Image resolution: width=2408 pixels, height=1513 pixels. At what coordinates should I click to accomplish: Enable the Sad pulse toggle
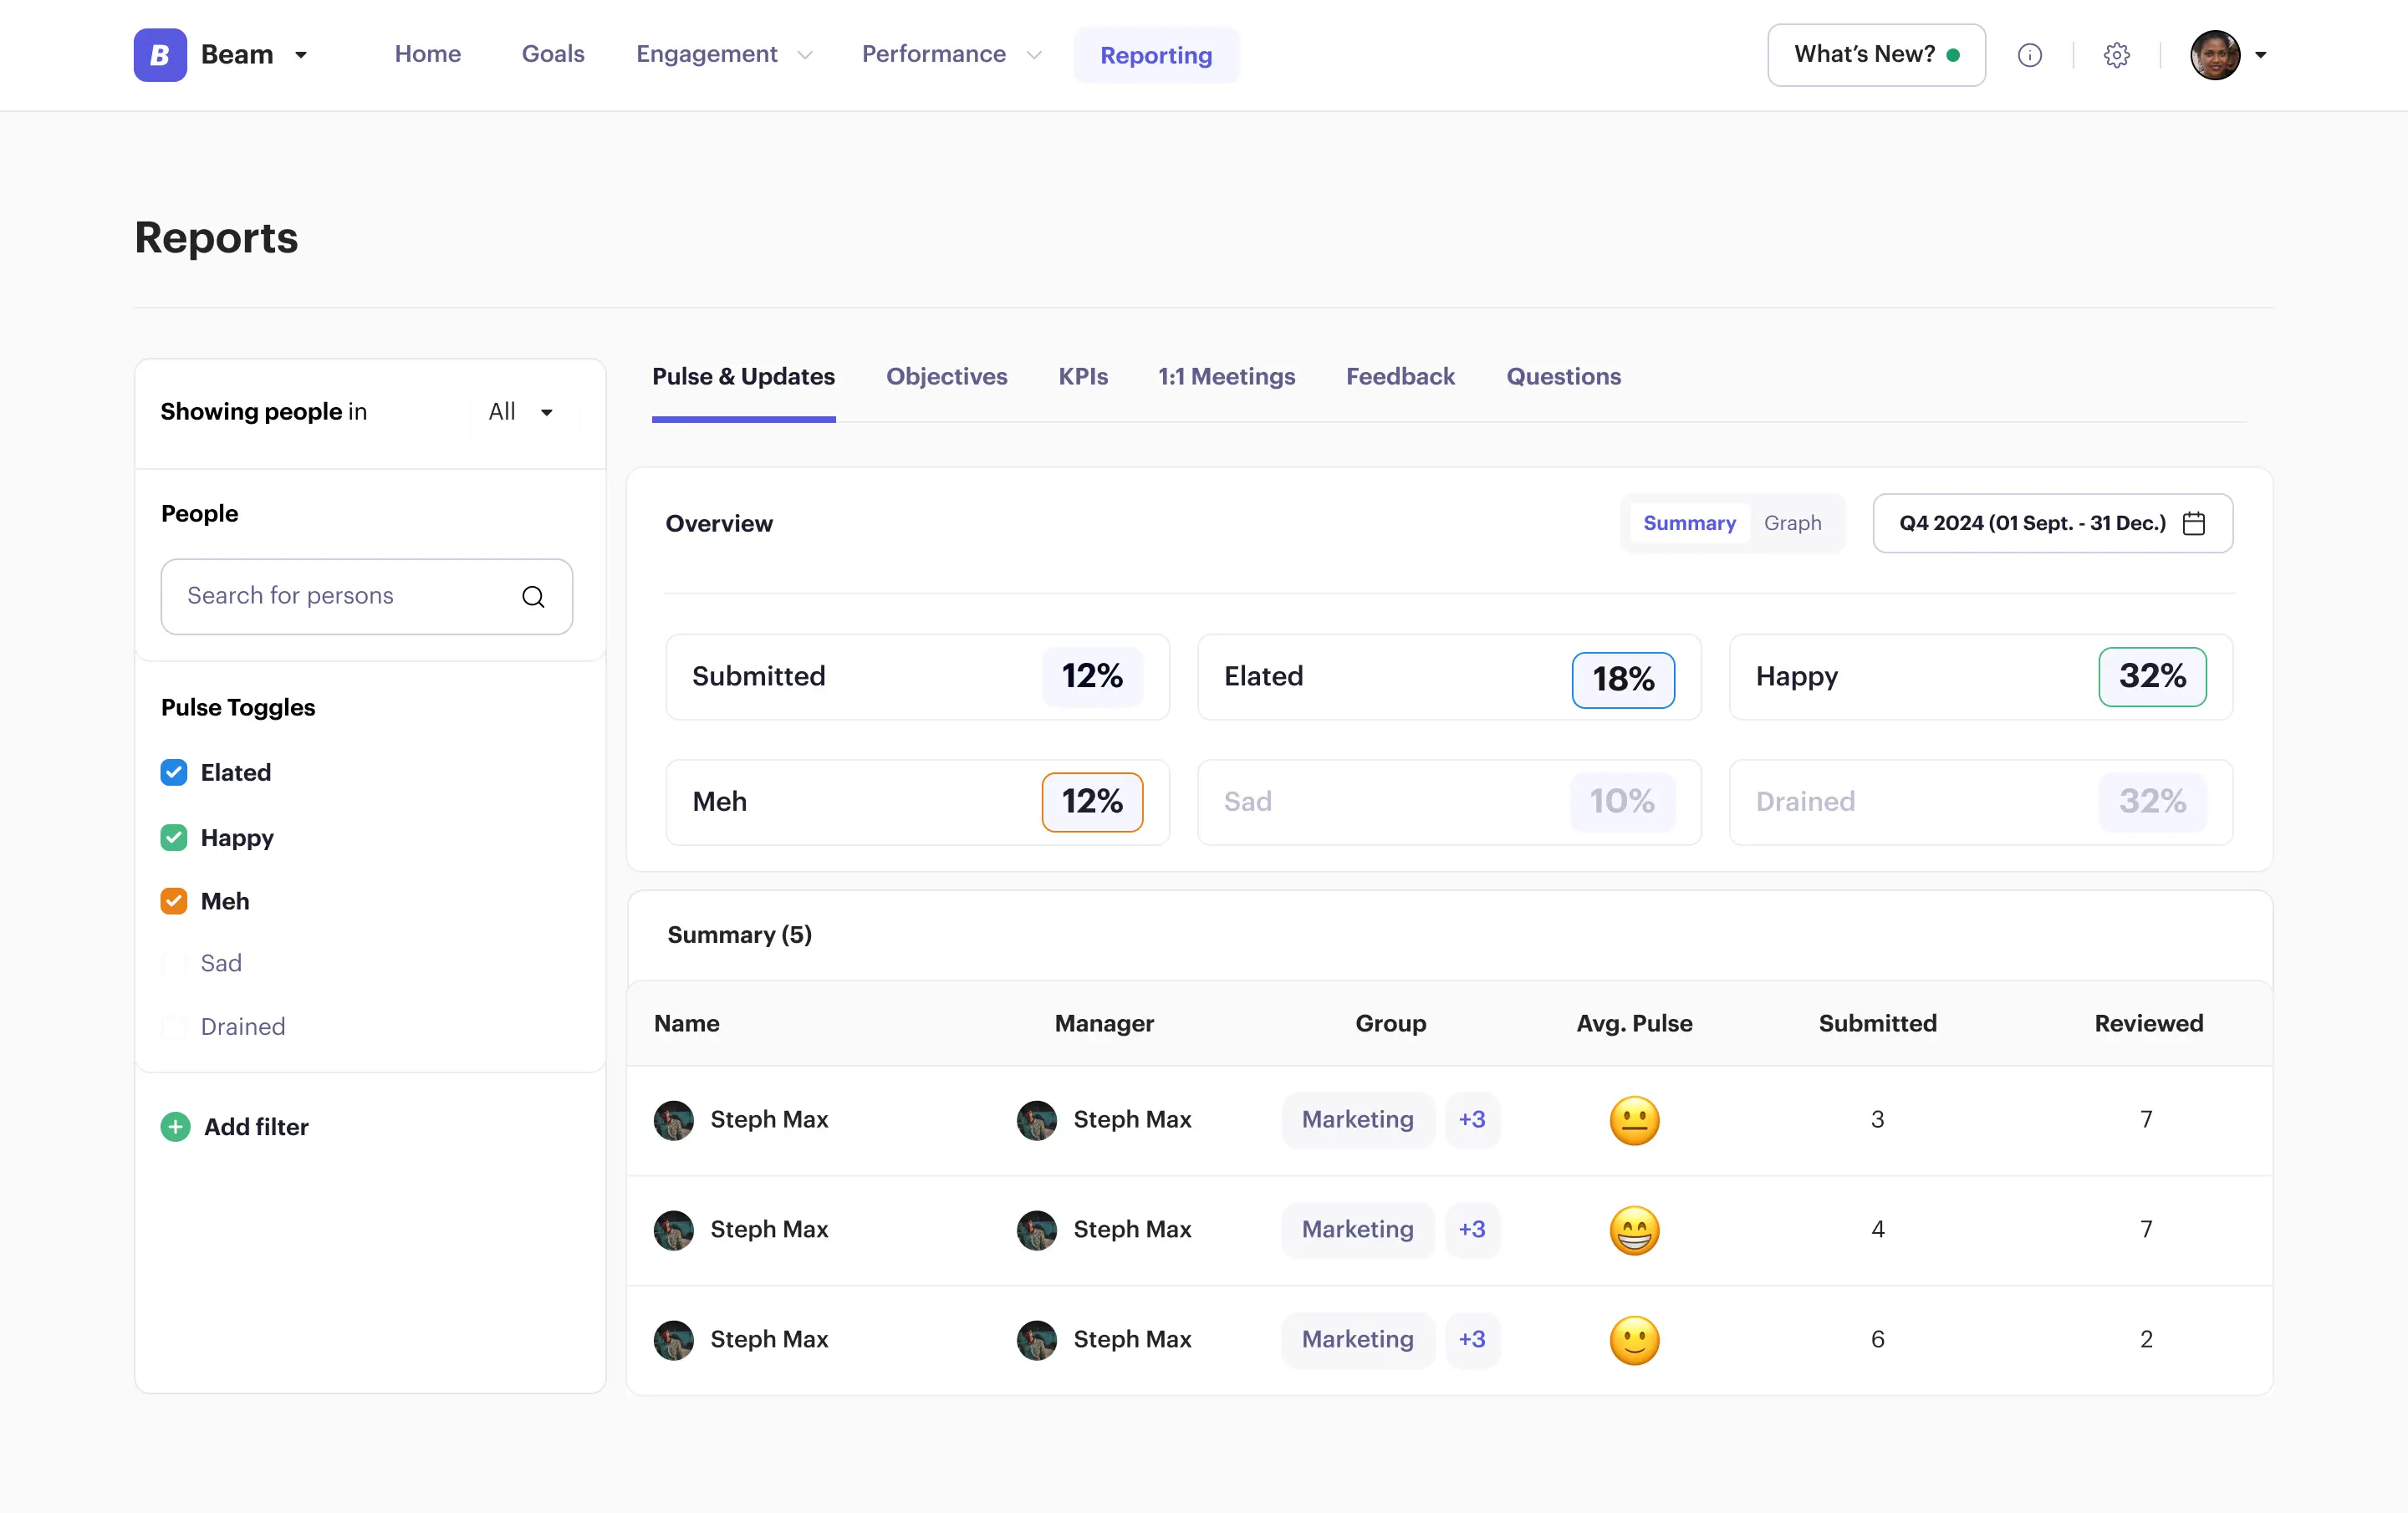click(174, 963)
